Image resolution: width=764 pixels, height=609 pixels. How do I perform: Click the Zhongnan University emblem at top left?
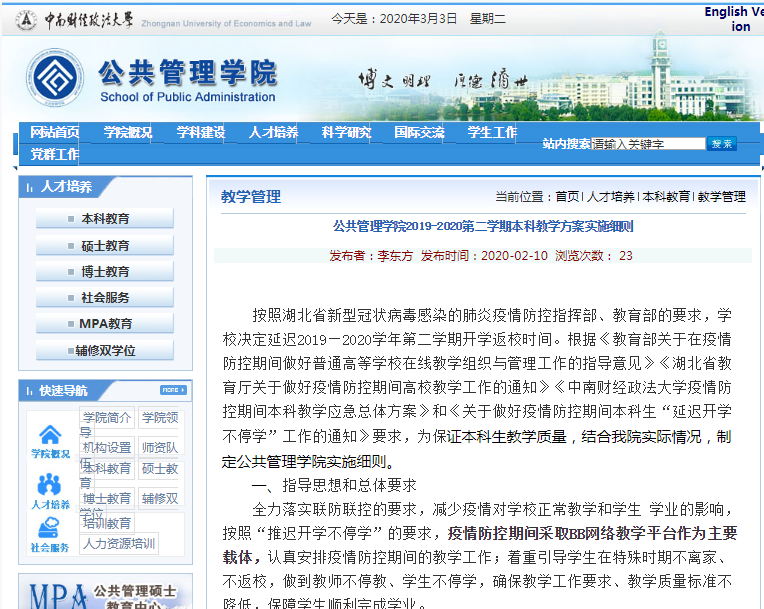coord(25,19)
